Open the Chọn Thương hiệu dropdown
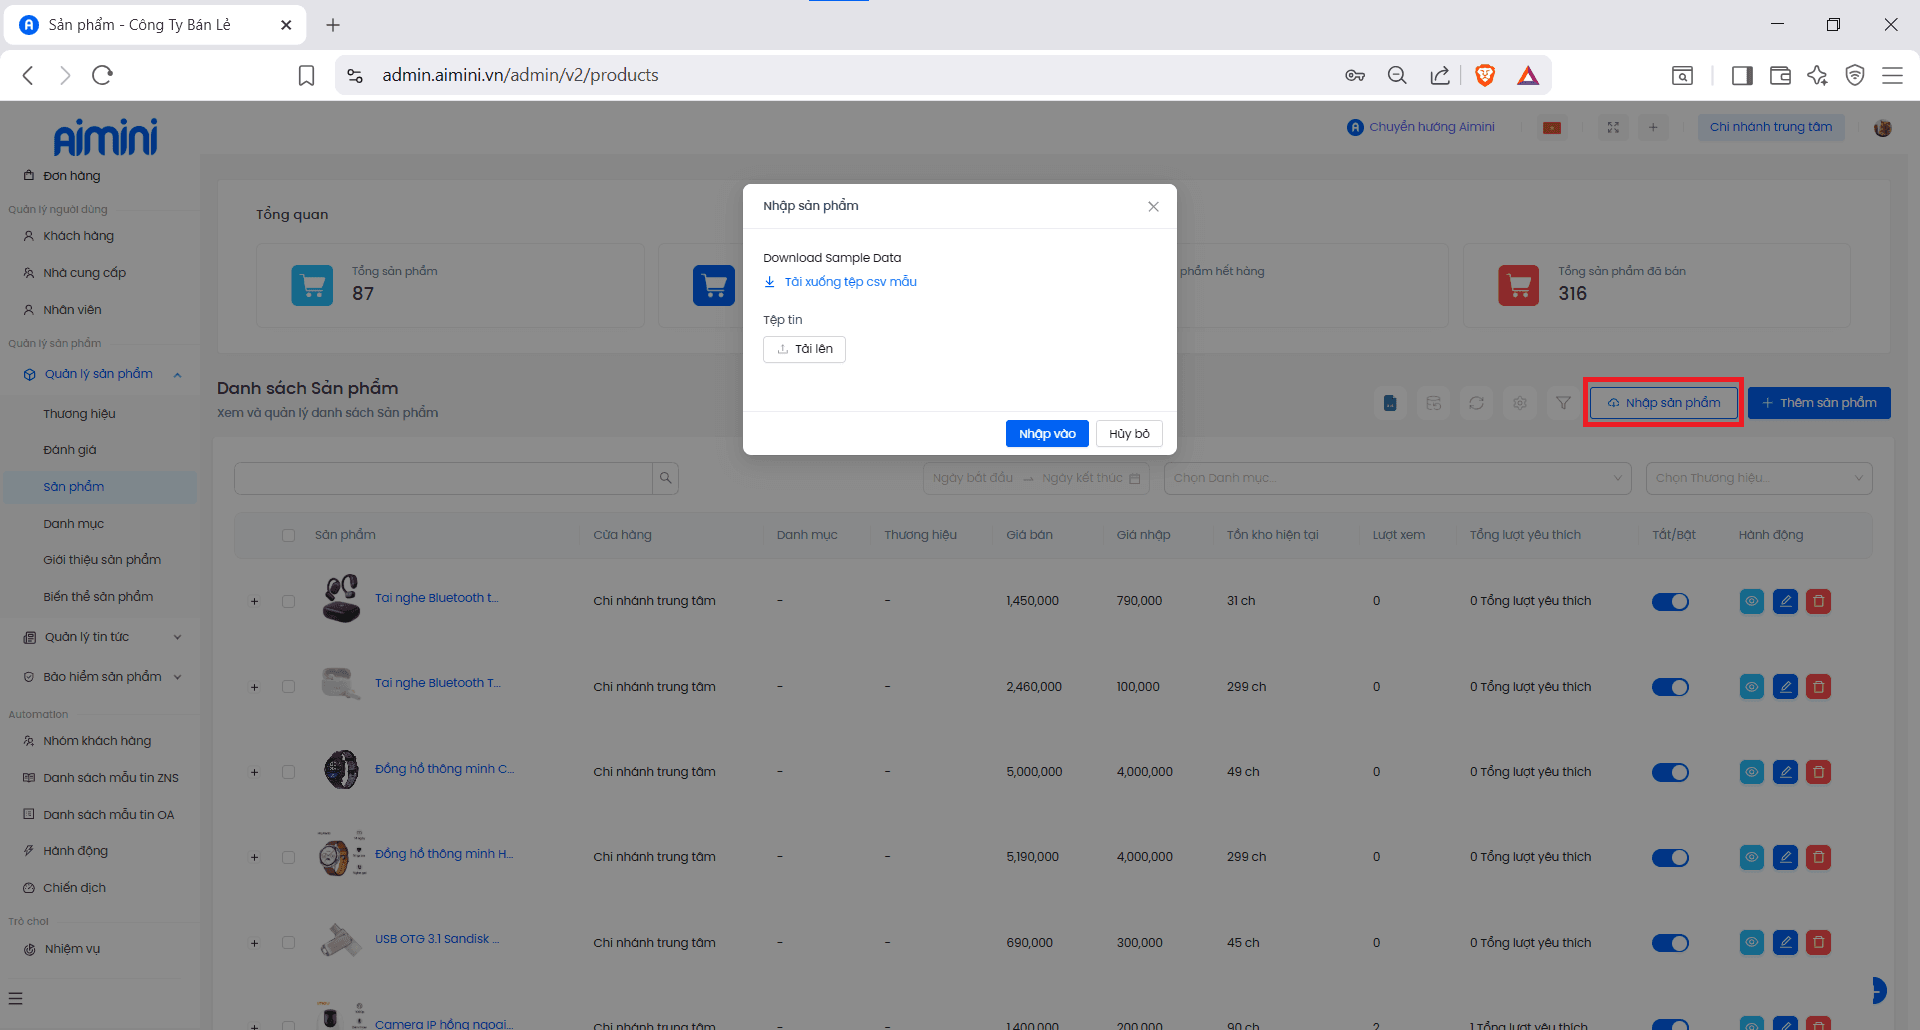The image size is (1920, 1030). tap(1758, 478)
